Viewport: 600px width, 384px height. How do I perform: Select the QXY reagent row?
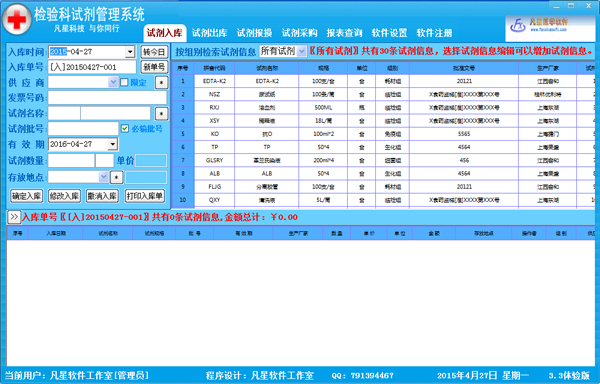tap(383, 200)
